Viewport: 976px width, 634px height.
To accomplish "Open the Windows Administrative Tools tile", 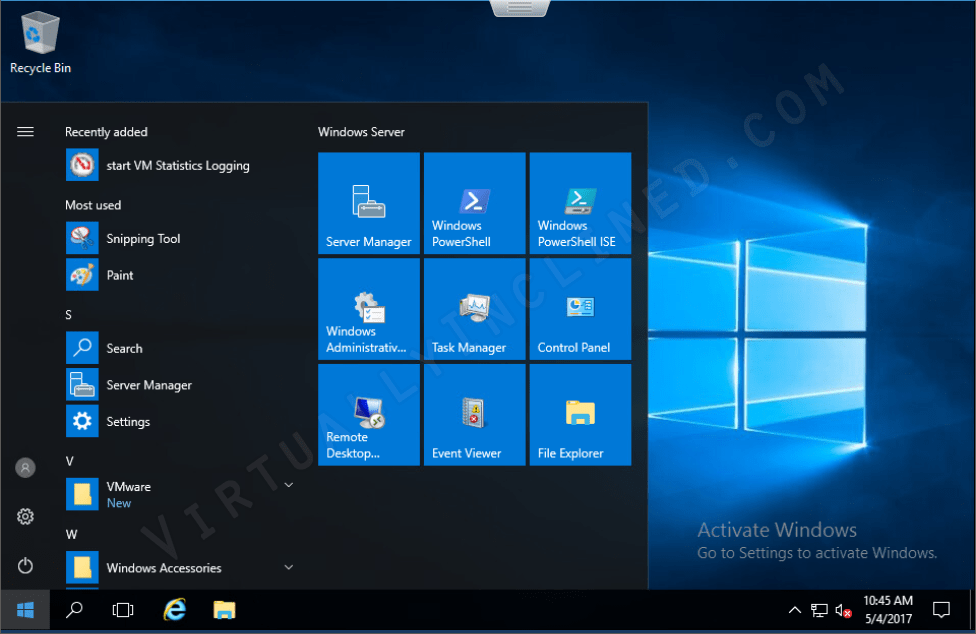I will pos(368,309).
